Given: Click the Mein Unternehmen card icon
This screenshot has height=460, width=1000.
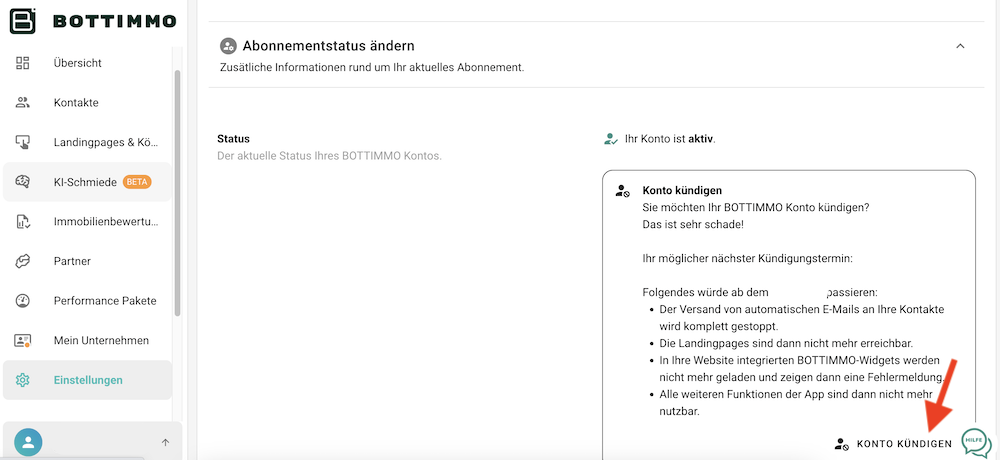Looking at the screenshot, I should 23,340.
